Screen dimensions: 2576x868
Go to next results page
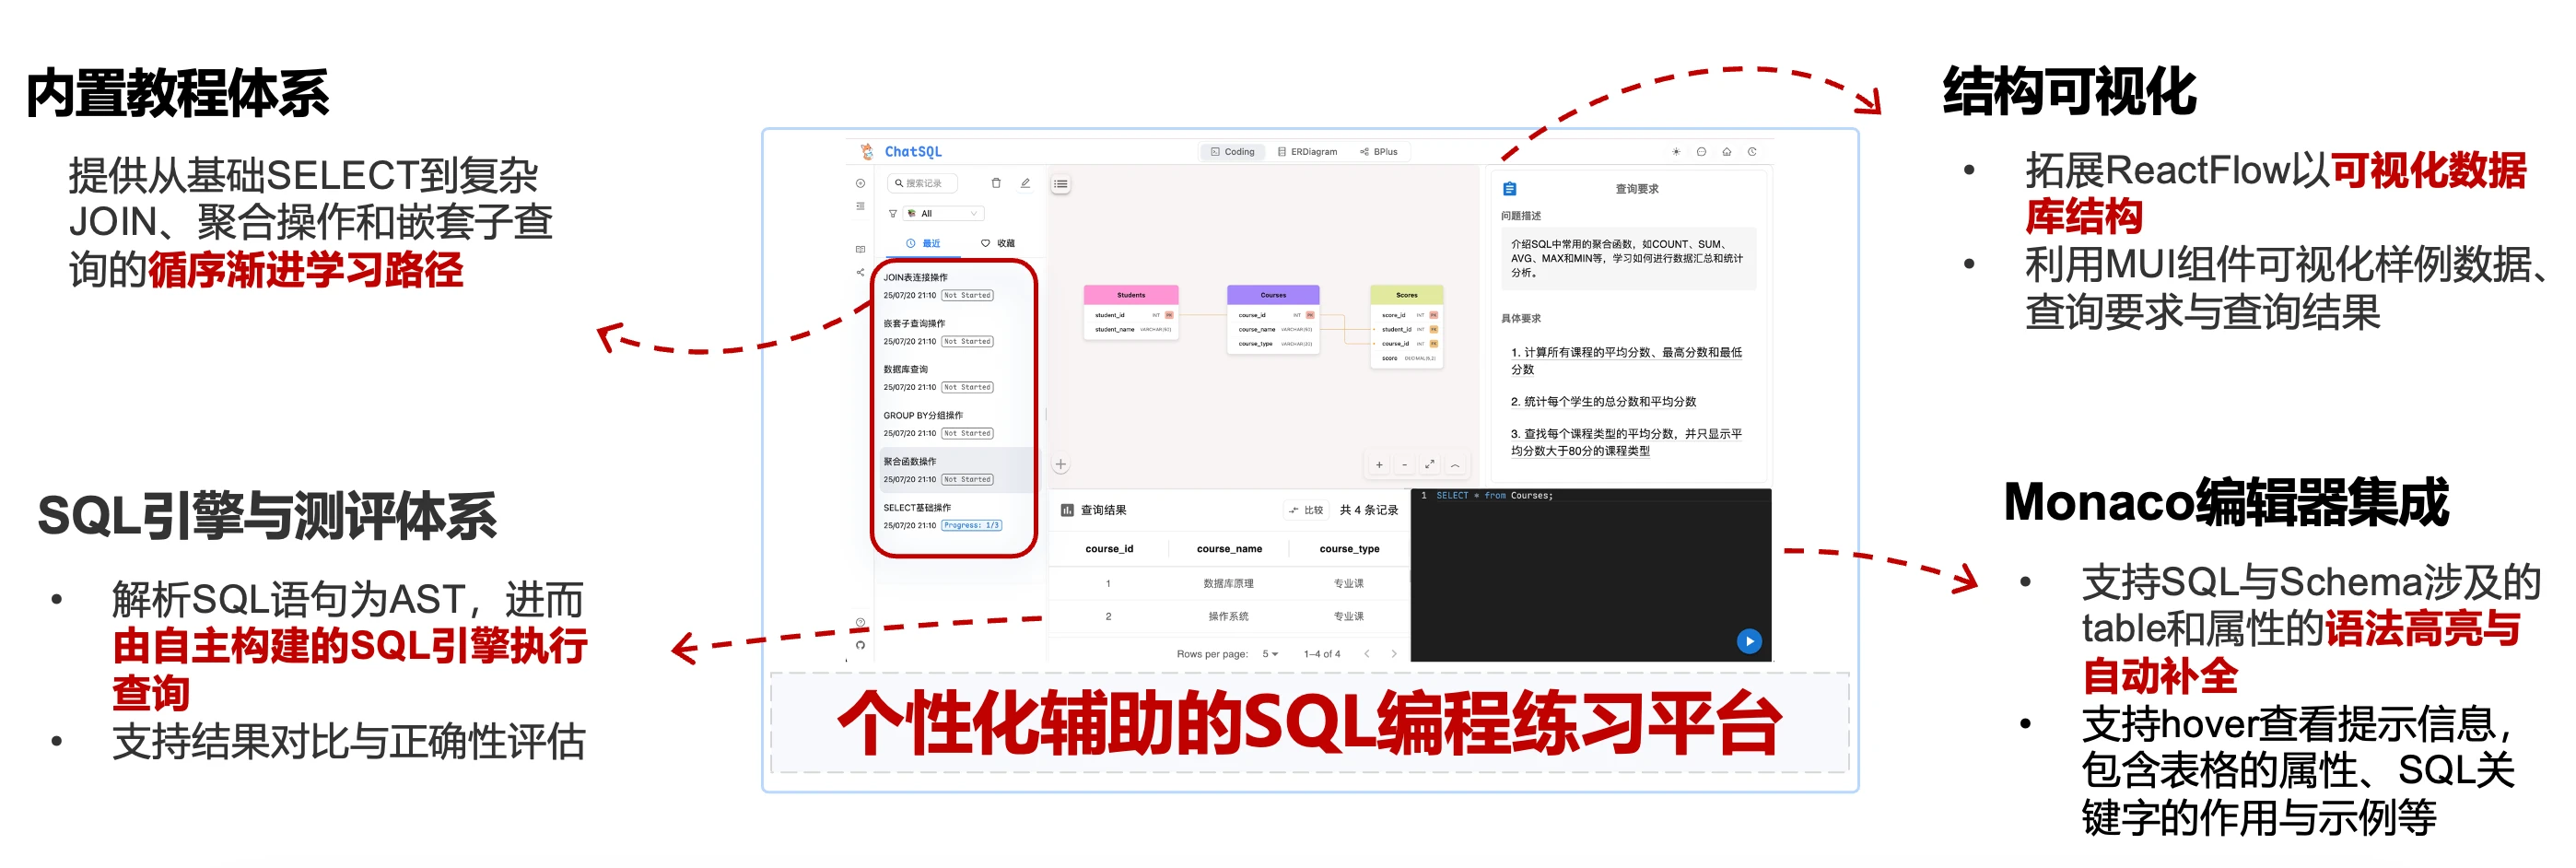pyautogui.click(x=1394, y=654)
